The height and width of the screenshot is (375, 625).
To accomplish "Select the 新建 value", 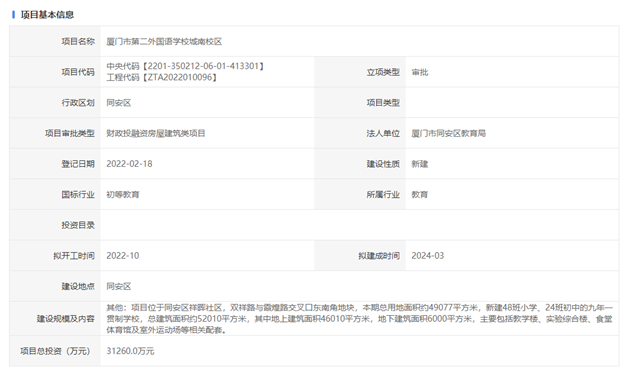I will [420, 164].
